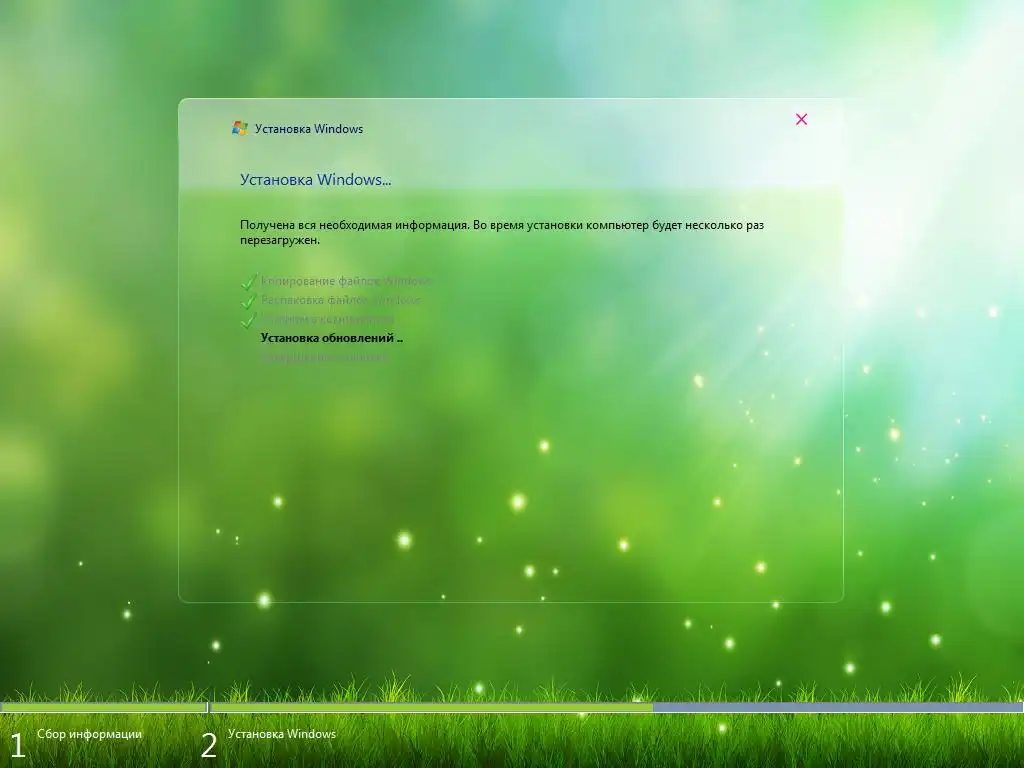Screen dimensions: 1024x768
Task: Click the Windows flag logo in the title bar
Action: [240, 128]
